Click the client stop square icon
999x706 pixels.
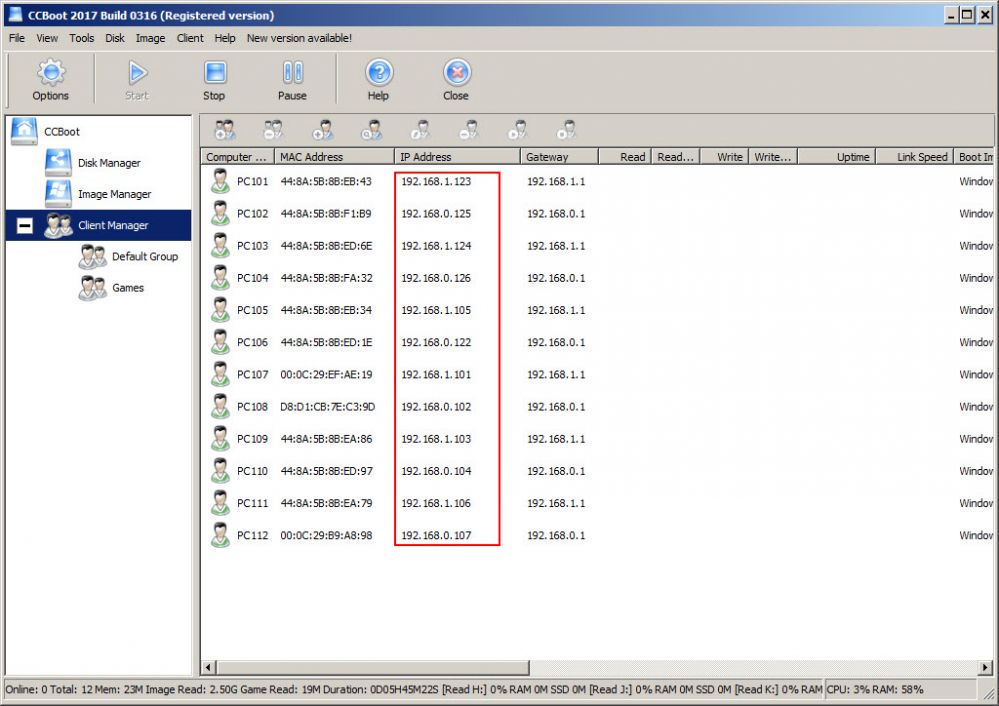tap(566, 130)
